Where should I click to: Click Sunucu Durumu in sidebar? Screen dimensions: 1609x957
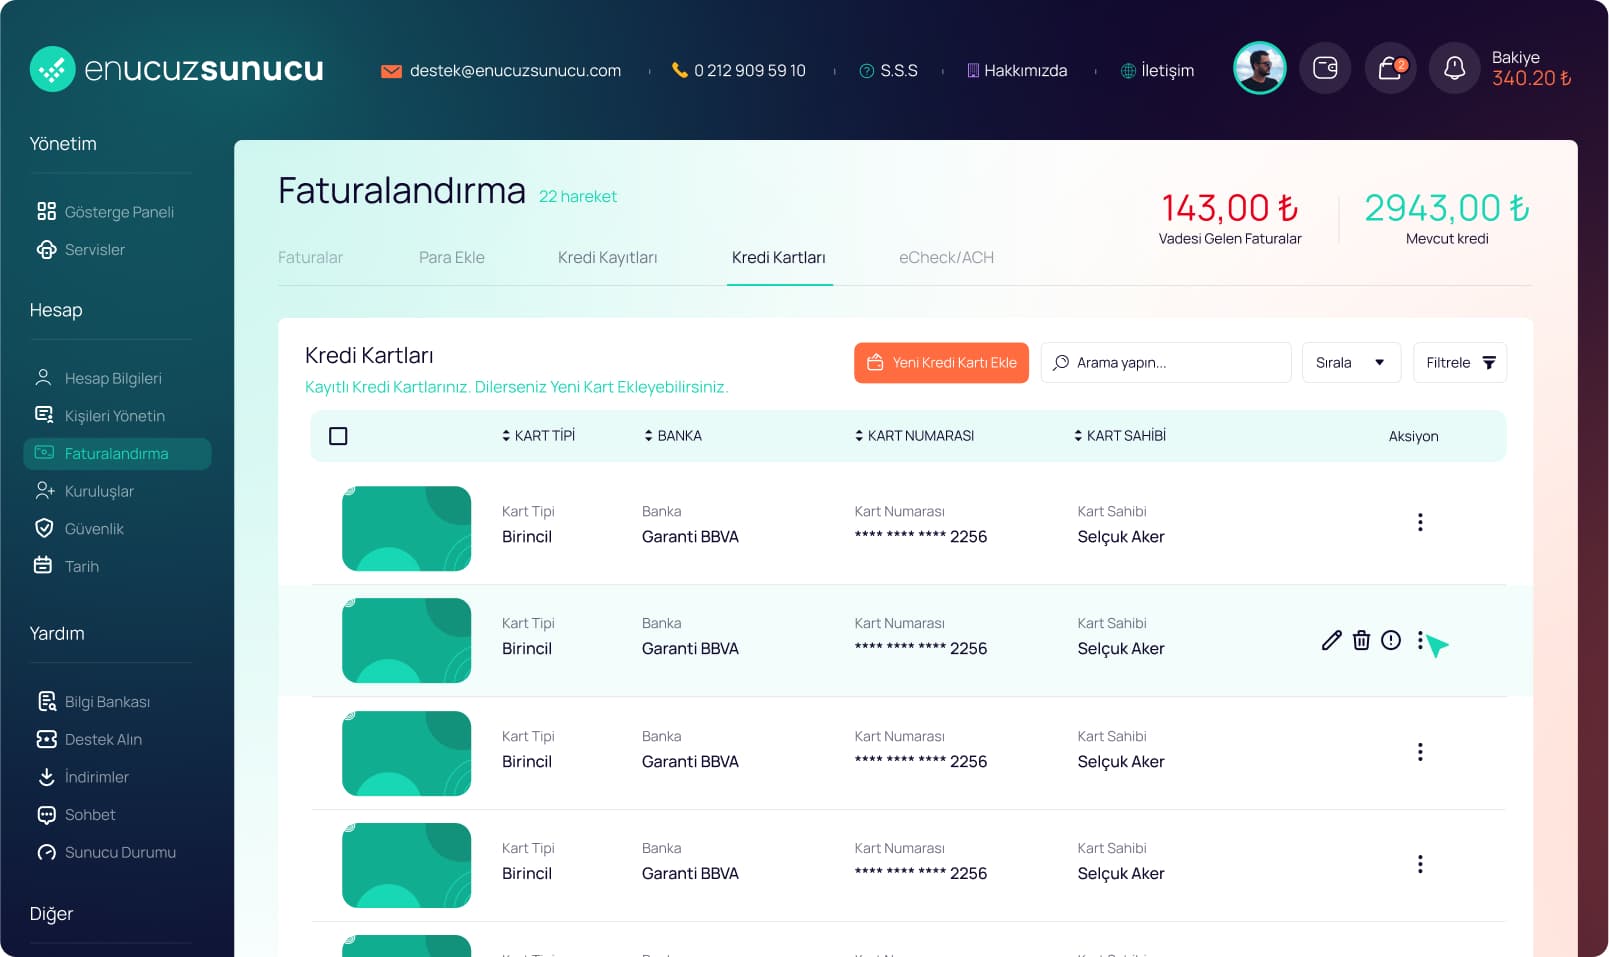pyautogui.click(x=120, y=853)
